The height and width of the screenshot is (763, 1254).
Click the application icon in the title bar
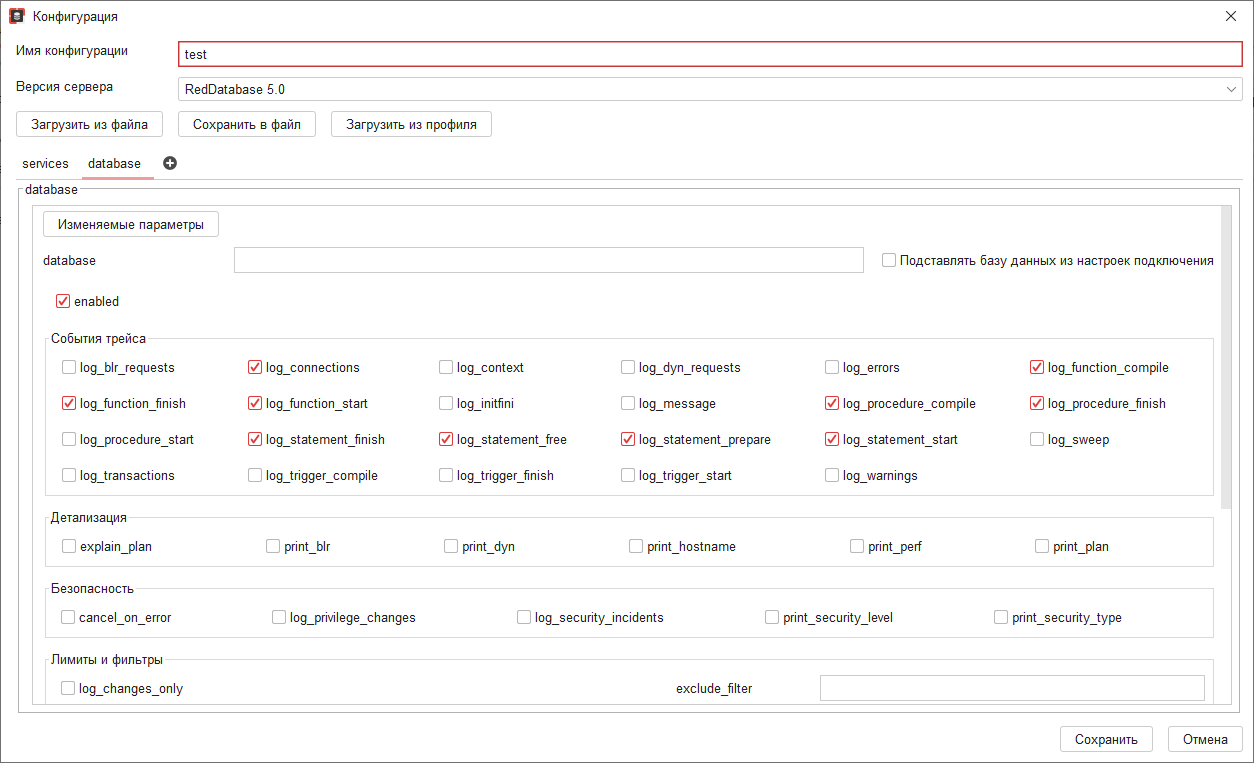[x=13, y=15]
